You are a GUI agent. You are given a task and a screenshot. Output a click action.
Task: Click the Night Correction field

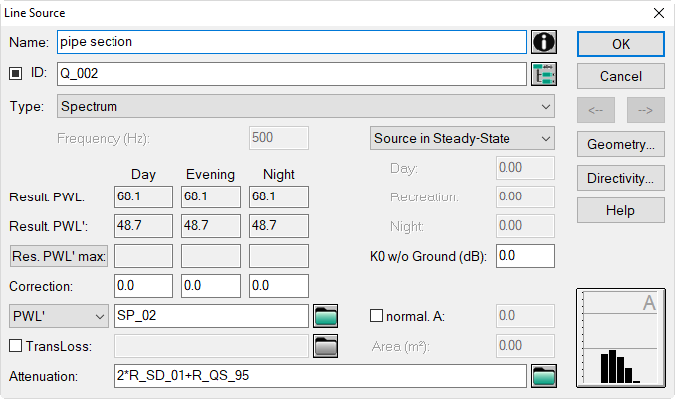pyautogui.click(x=279, y=286)
